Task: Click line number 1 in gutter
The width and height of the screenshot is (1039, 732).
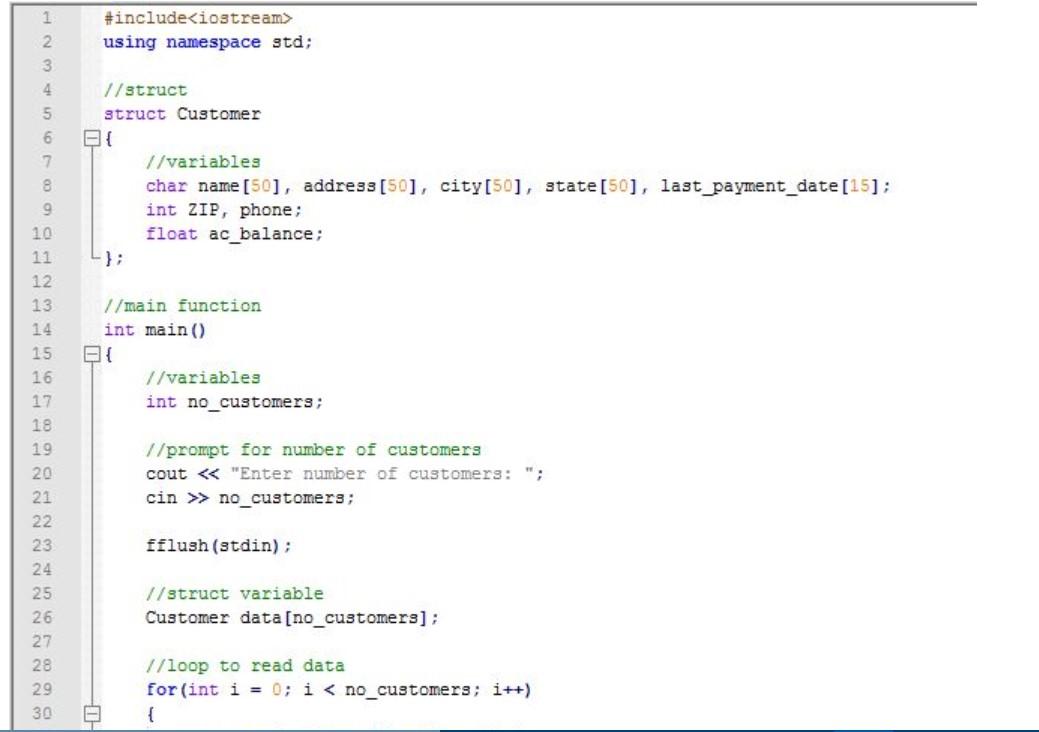Action: coord(46,18)
